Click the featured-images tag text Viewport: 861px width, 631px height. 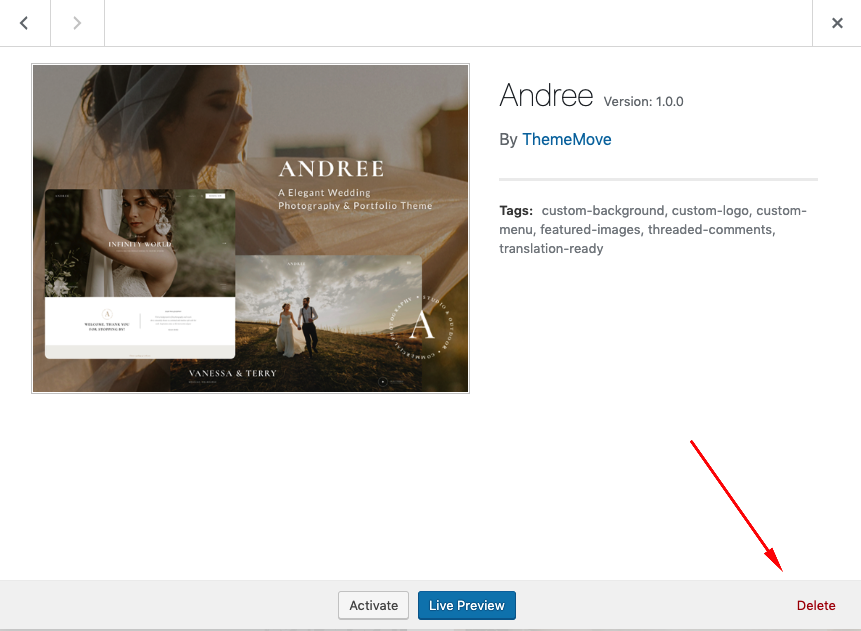[x=591, y=229]
